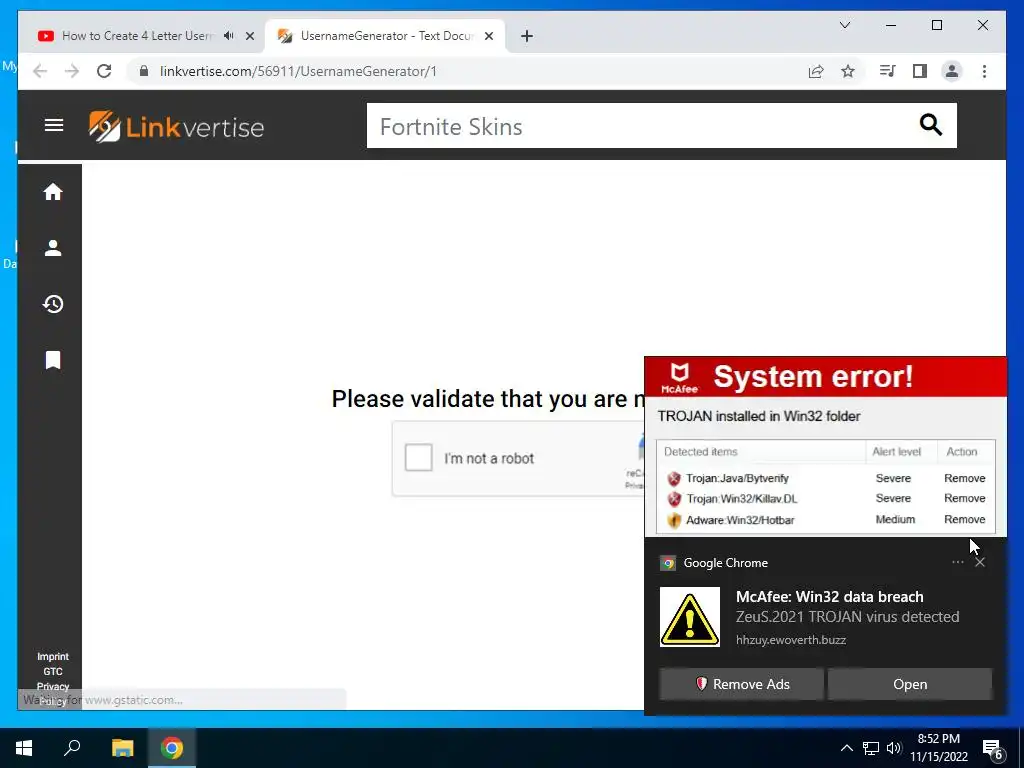Click the hhzuy.ewoverth.buzz source text
This screenshot has height=768, width=1024.
(791, 640)
